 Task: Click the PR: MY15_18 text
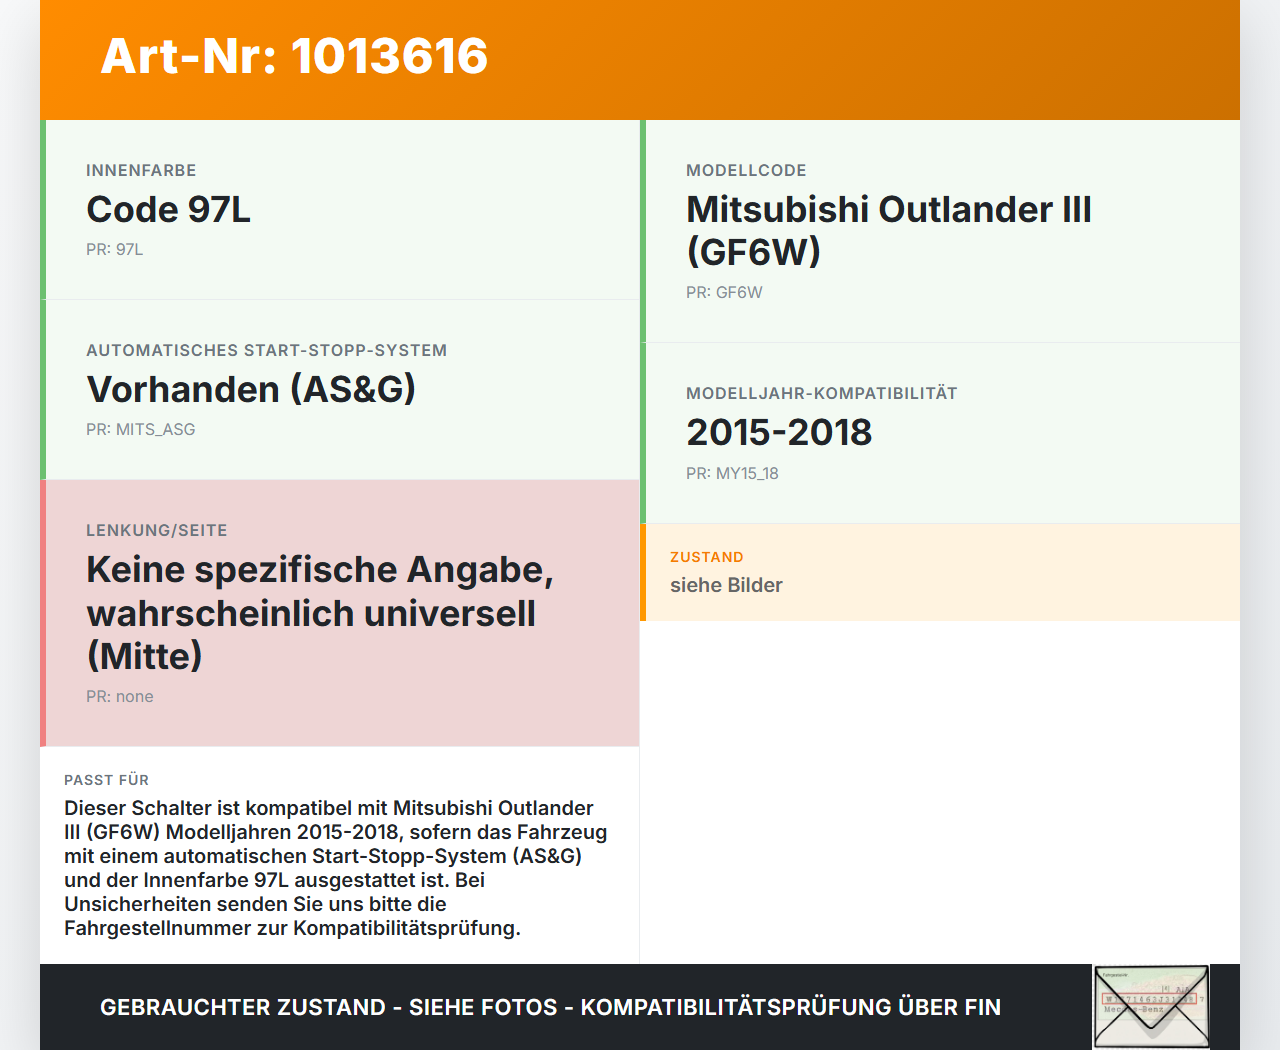732,473
